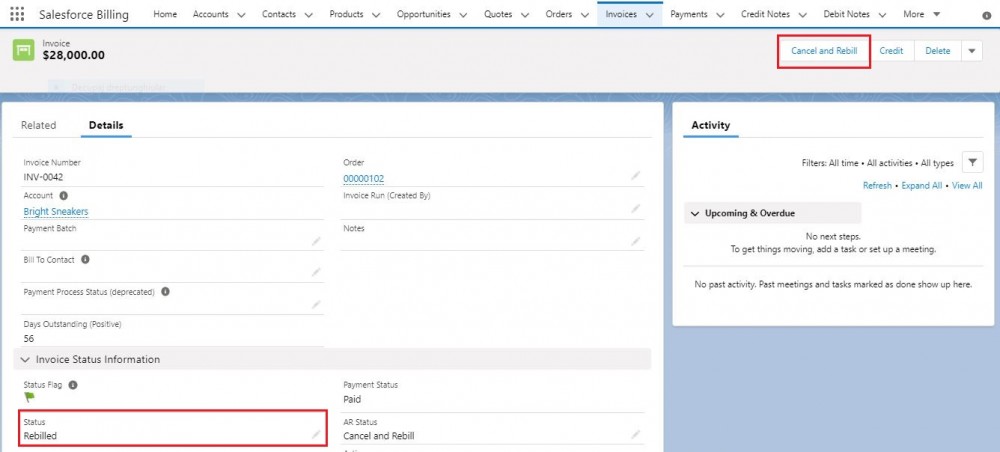Click the Credit button
The image size is (1000, 452).
point(891,51)
